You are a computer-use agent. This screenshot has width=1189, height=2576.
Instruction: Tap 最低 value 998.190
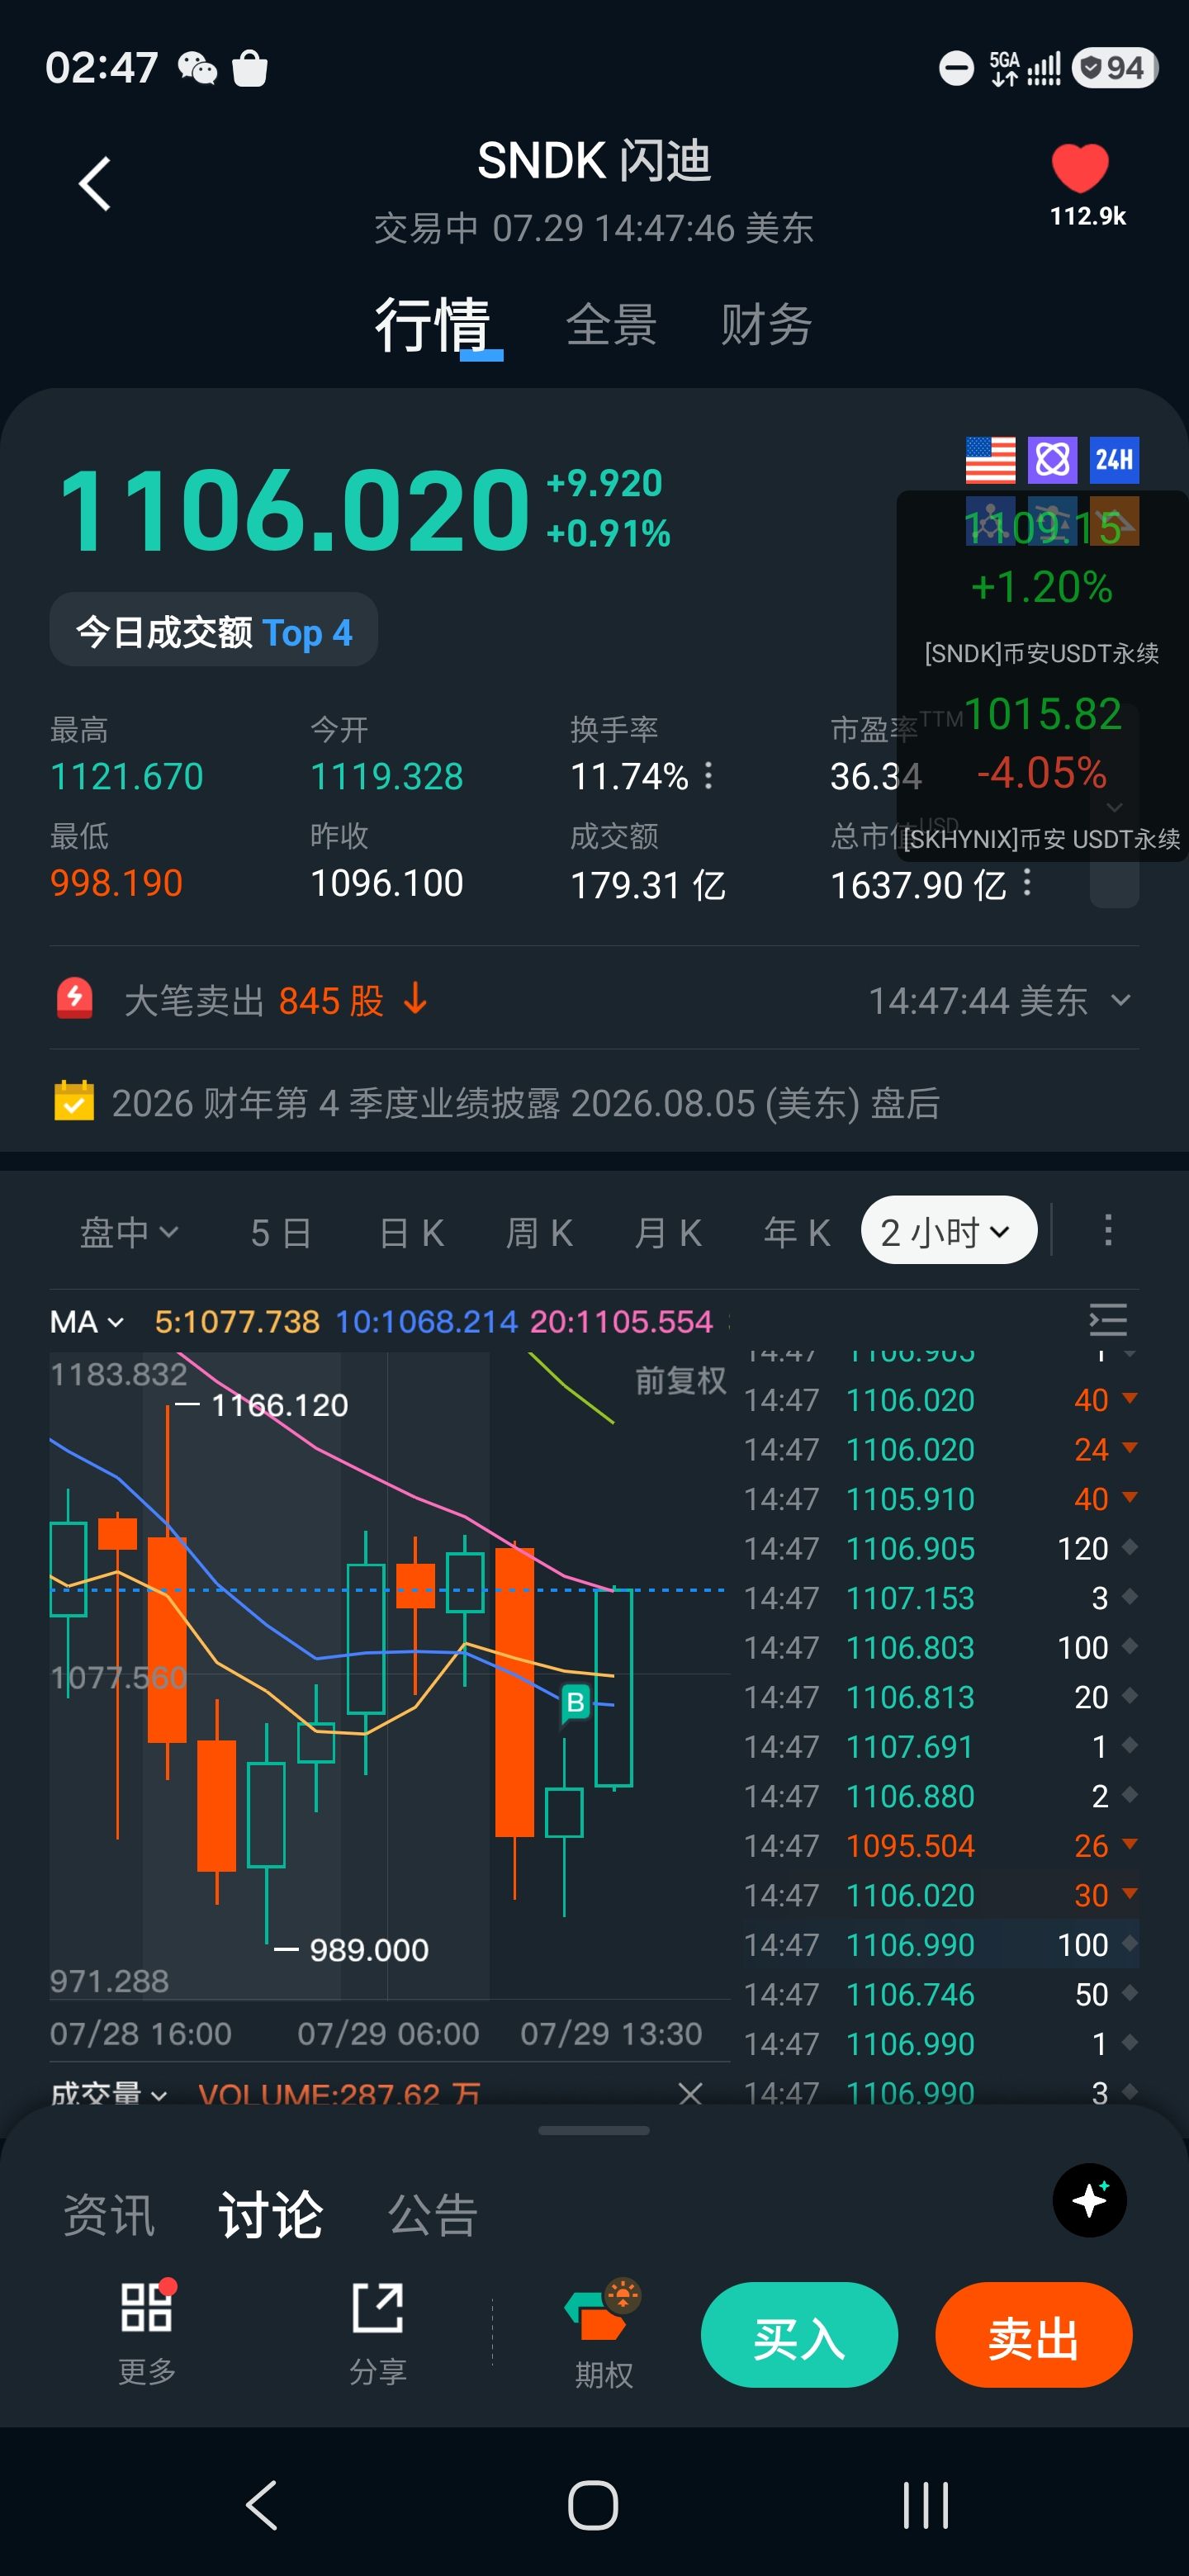[117, 883]
